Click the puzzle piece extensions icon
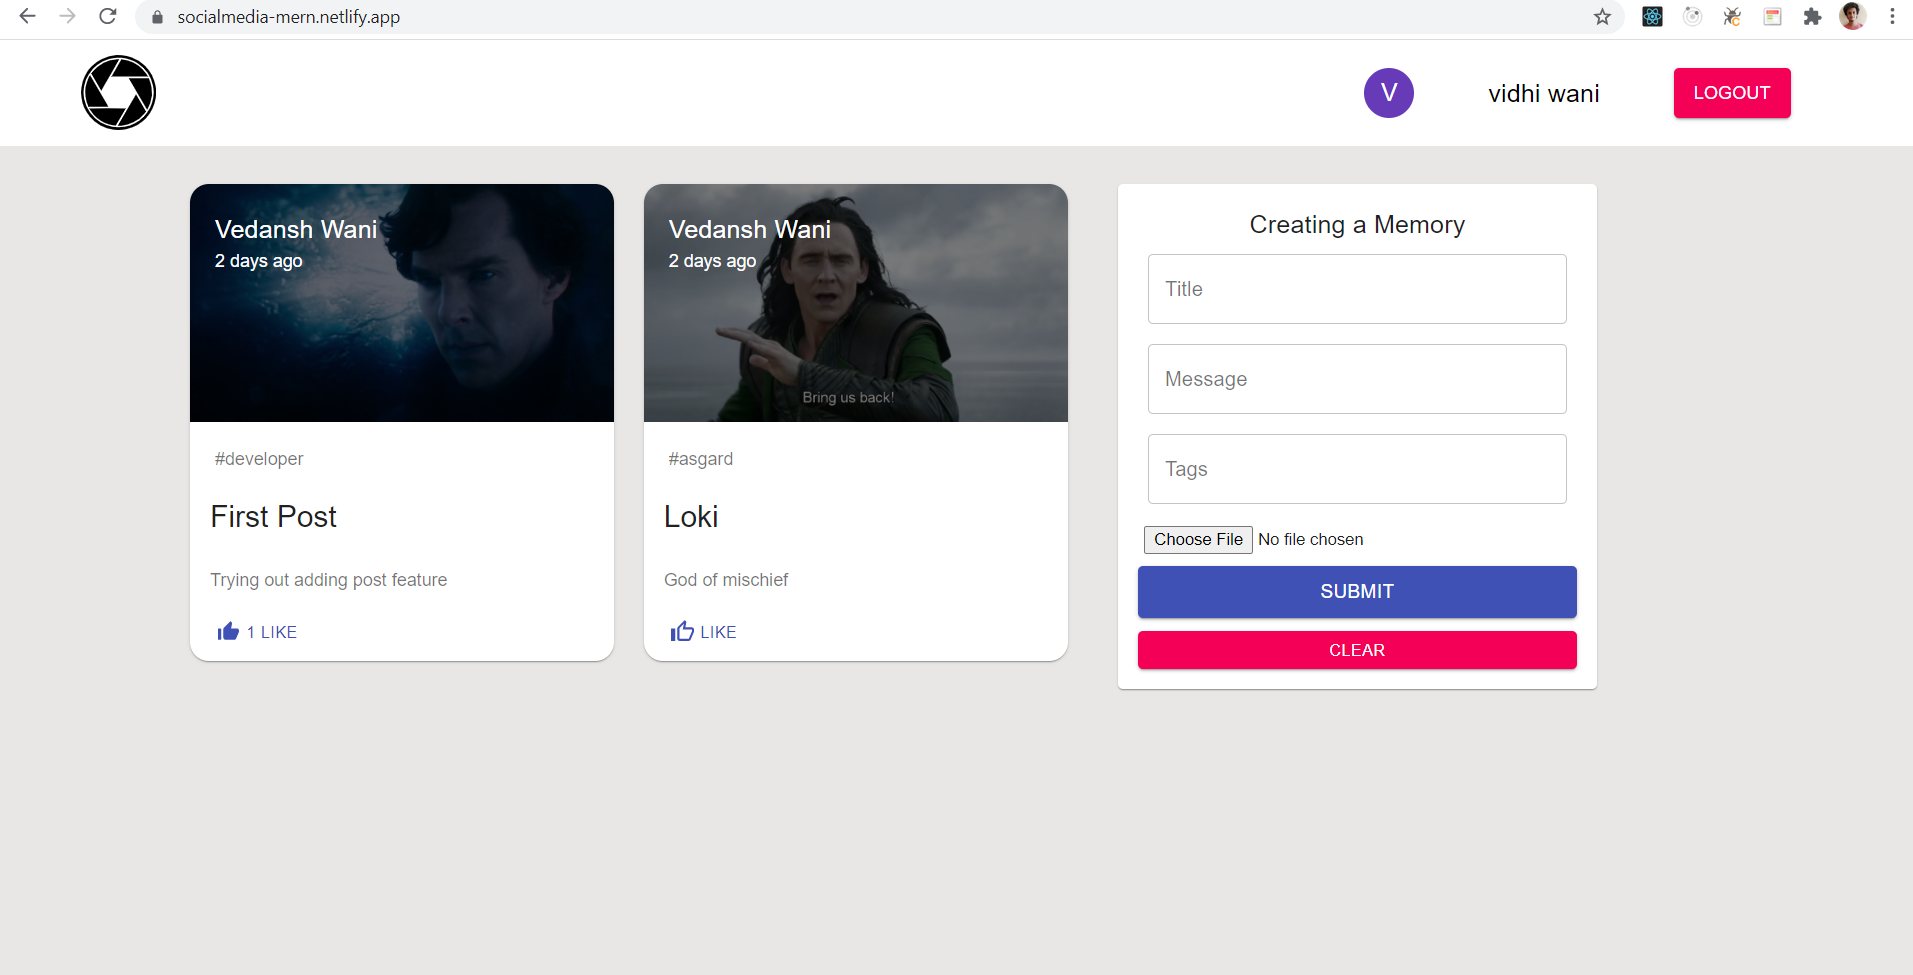Image resolution: width=1913 pixels, height=975 pixels. click(1813, 17)
